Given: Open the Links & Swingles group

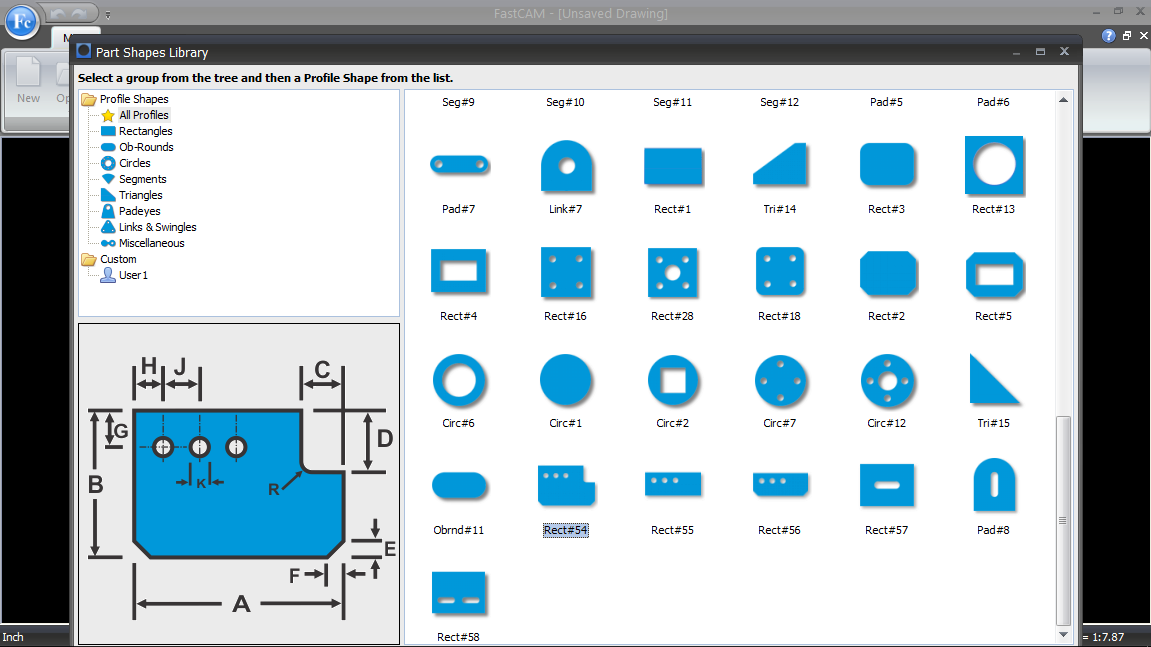Looking at the screenshot, I should (x=158, y=228).
